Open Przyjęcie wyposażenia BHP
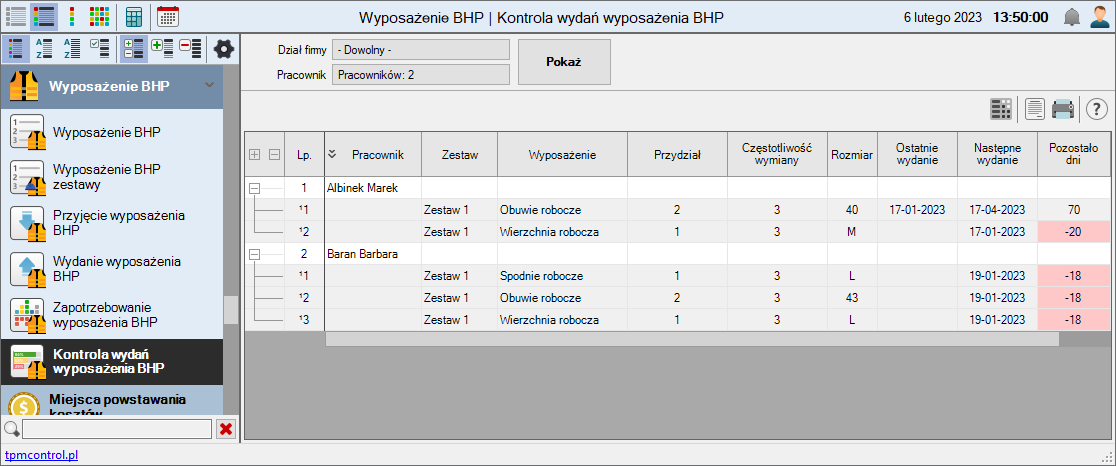 pyautogui.click(x=112, y=223)
